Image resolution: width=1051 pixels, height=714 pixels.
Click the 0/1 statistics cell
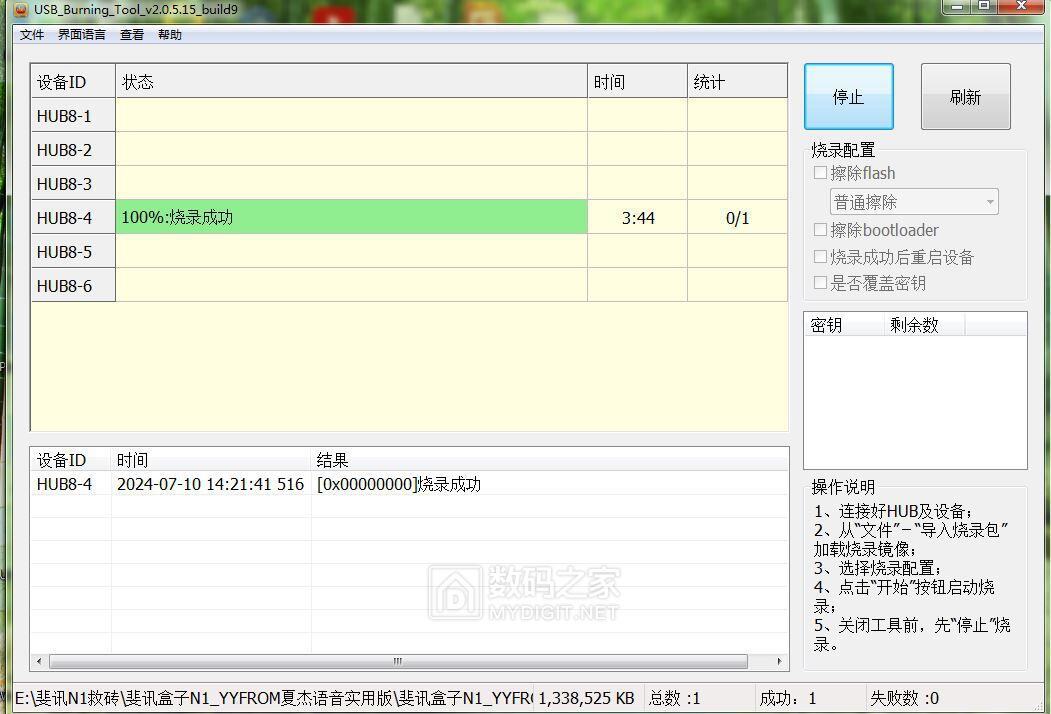pyautogui.click(x=737, y=217)
